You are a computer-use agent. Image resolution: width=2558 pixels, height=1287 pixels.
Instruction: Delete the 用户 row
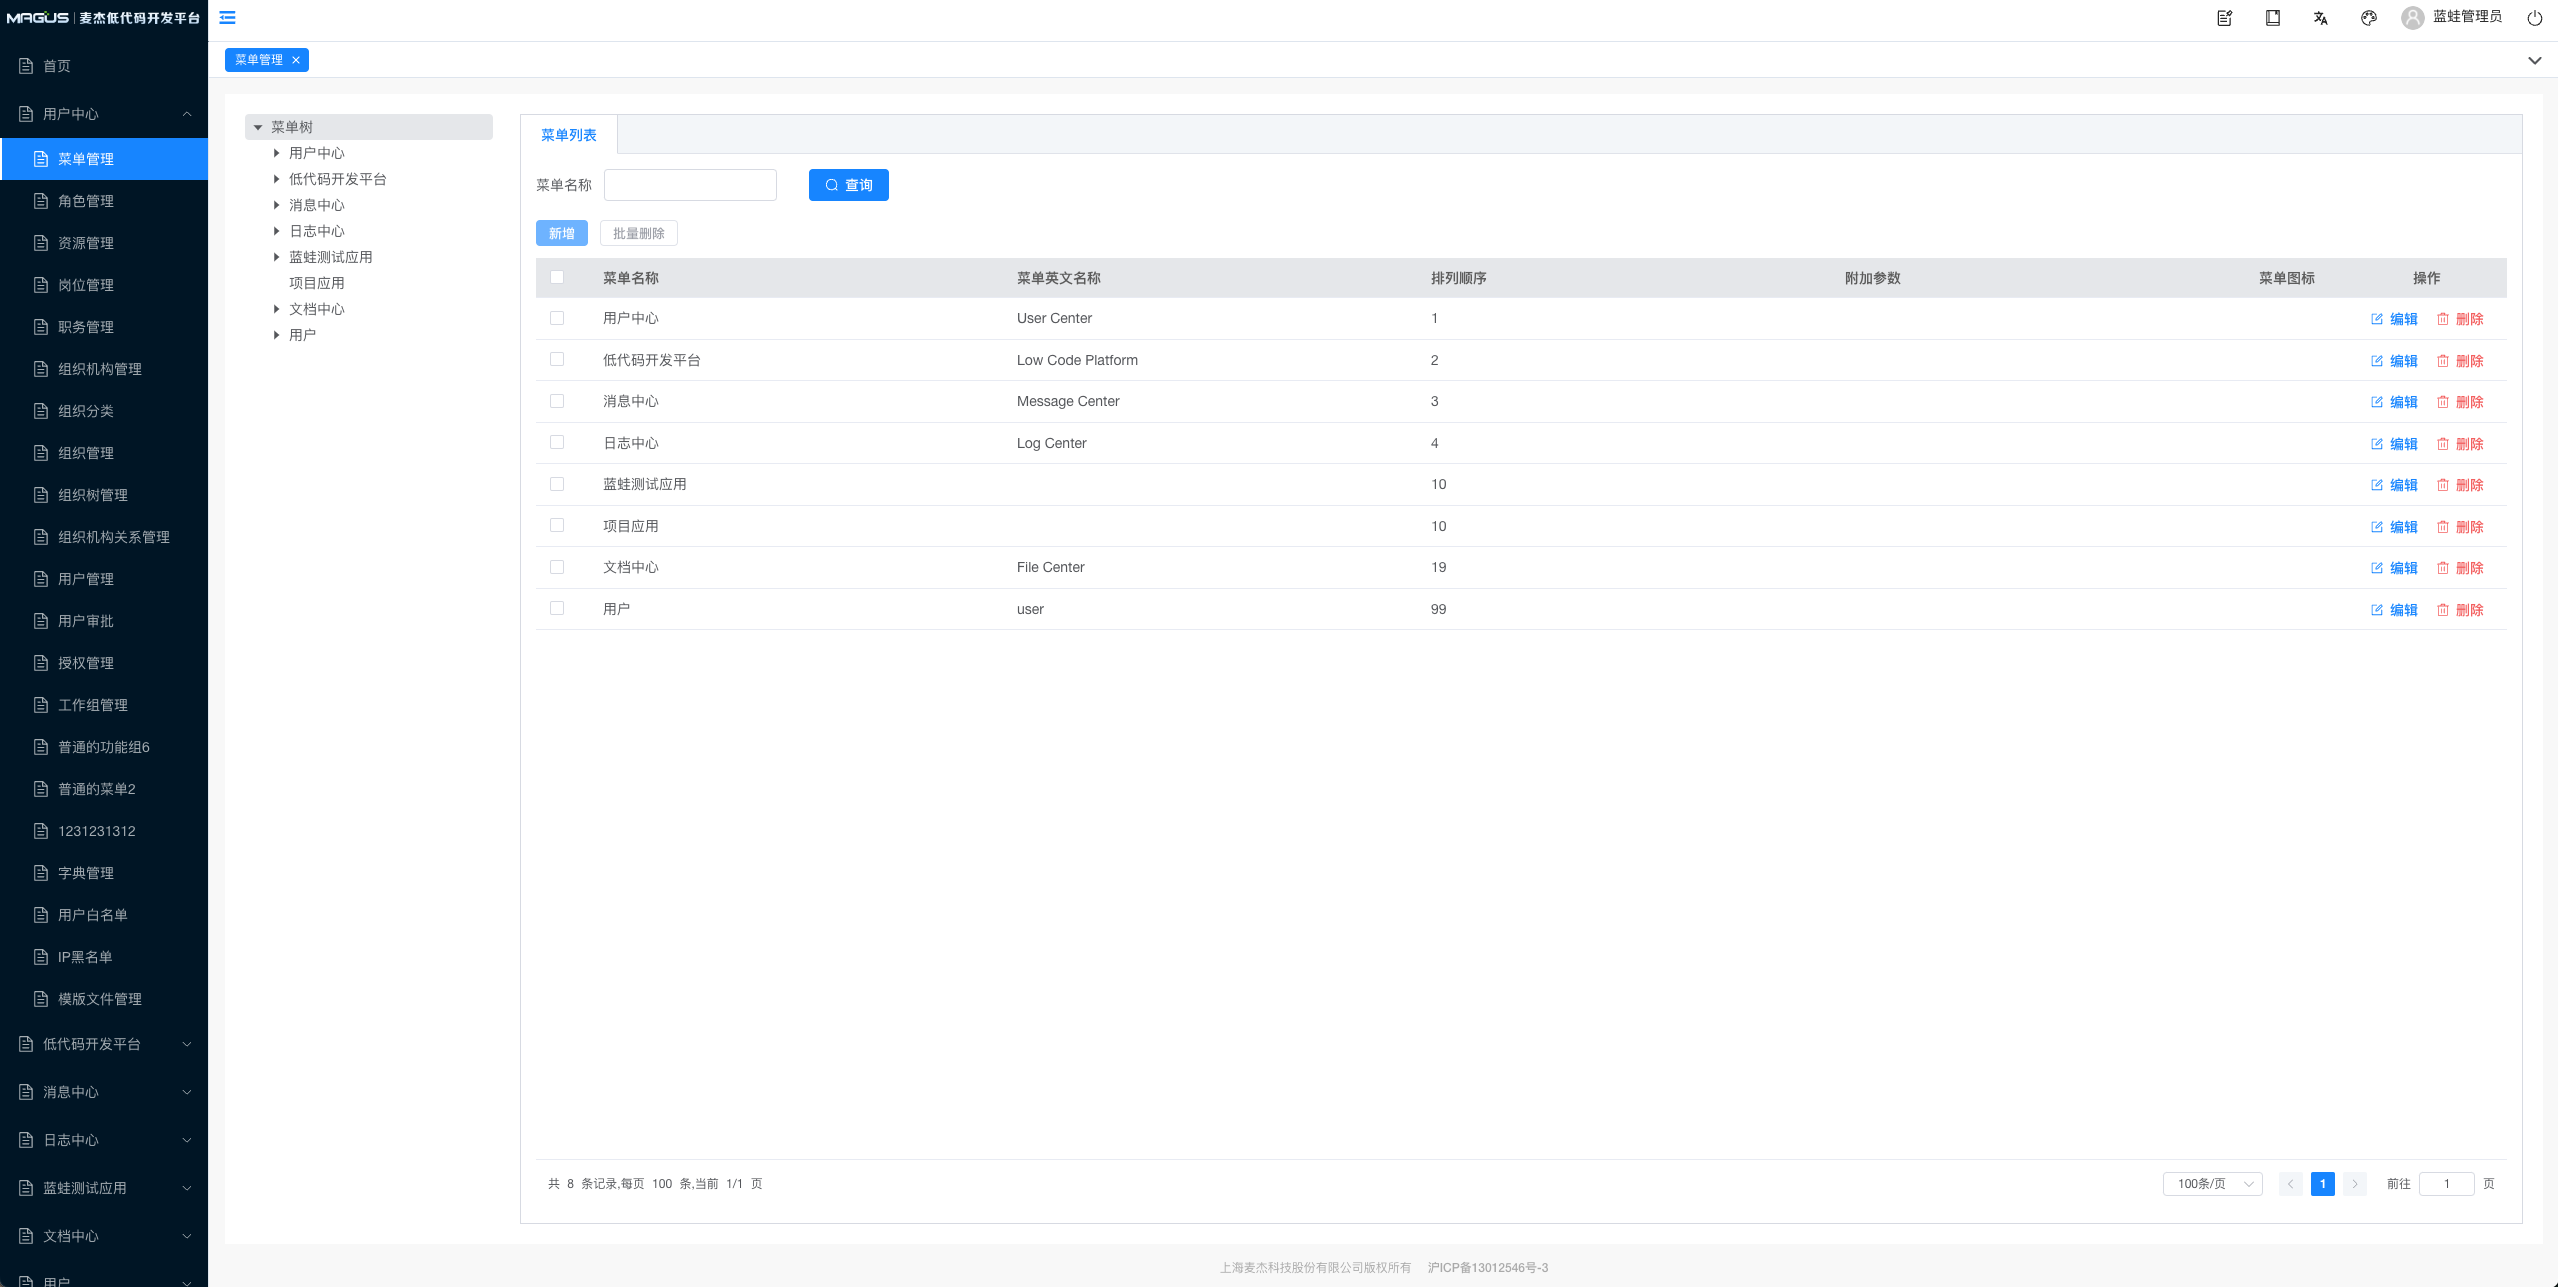click(x=2460, y=610)
